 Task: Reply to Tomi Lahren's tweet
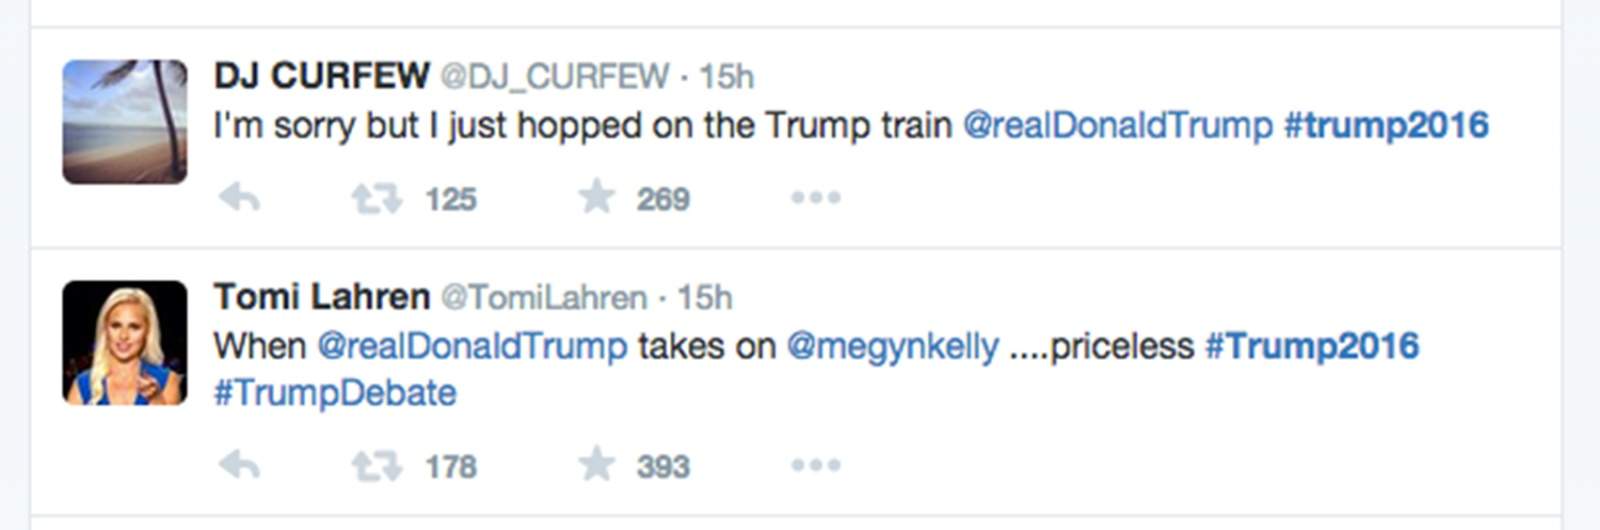pos(240,465)
